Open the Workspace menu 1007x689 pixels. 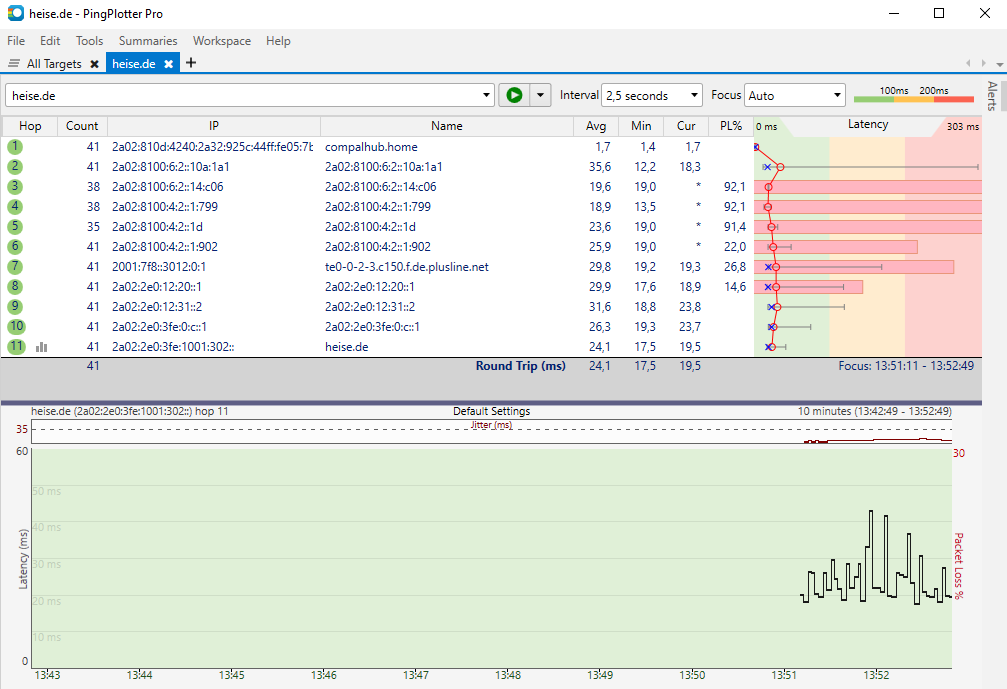coord(221,41)
